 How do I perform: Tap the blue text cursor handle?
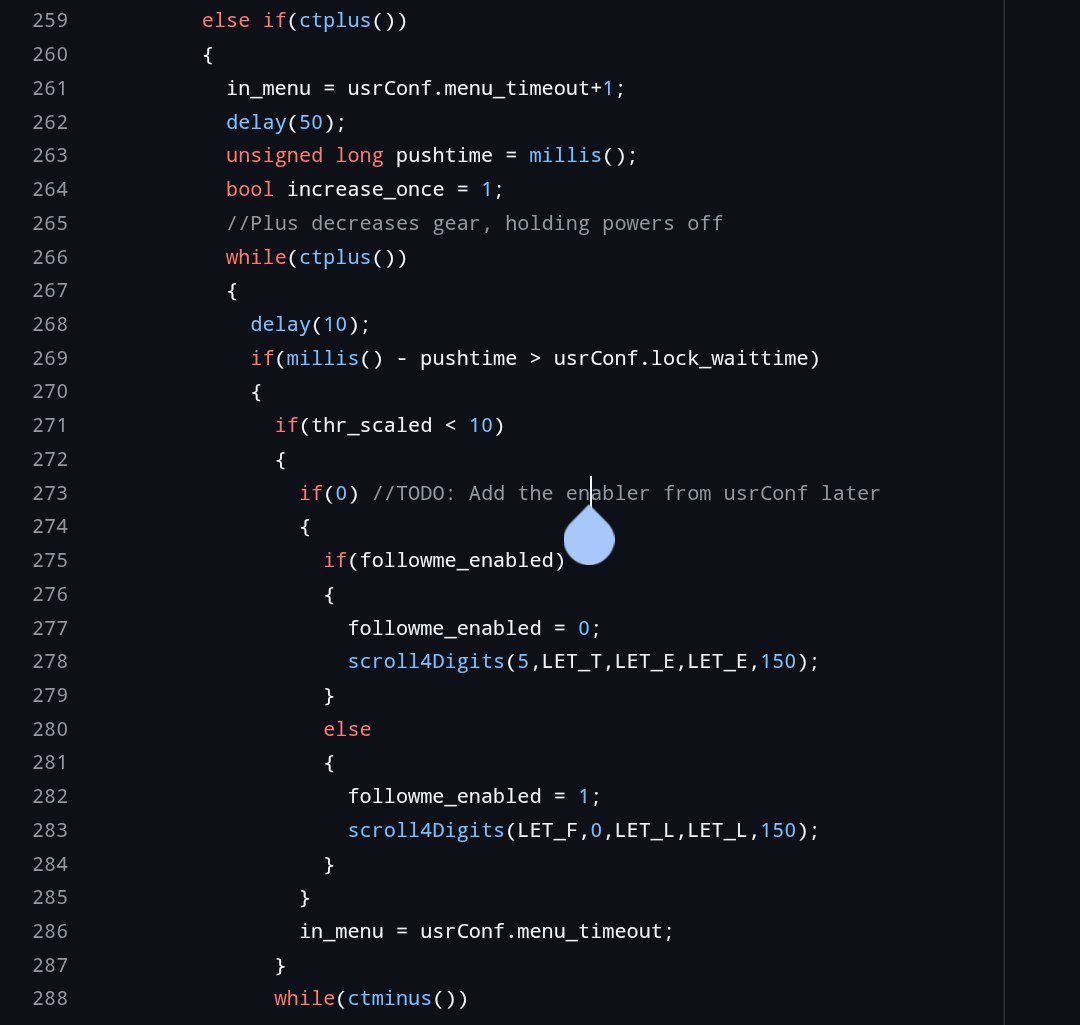click(589, 537)
